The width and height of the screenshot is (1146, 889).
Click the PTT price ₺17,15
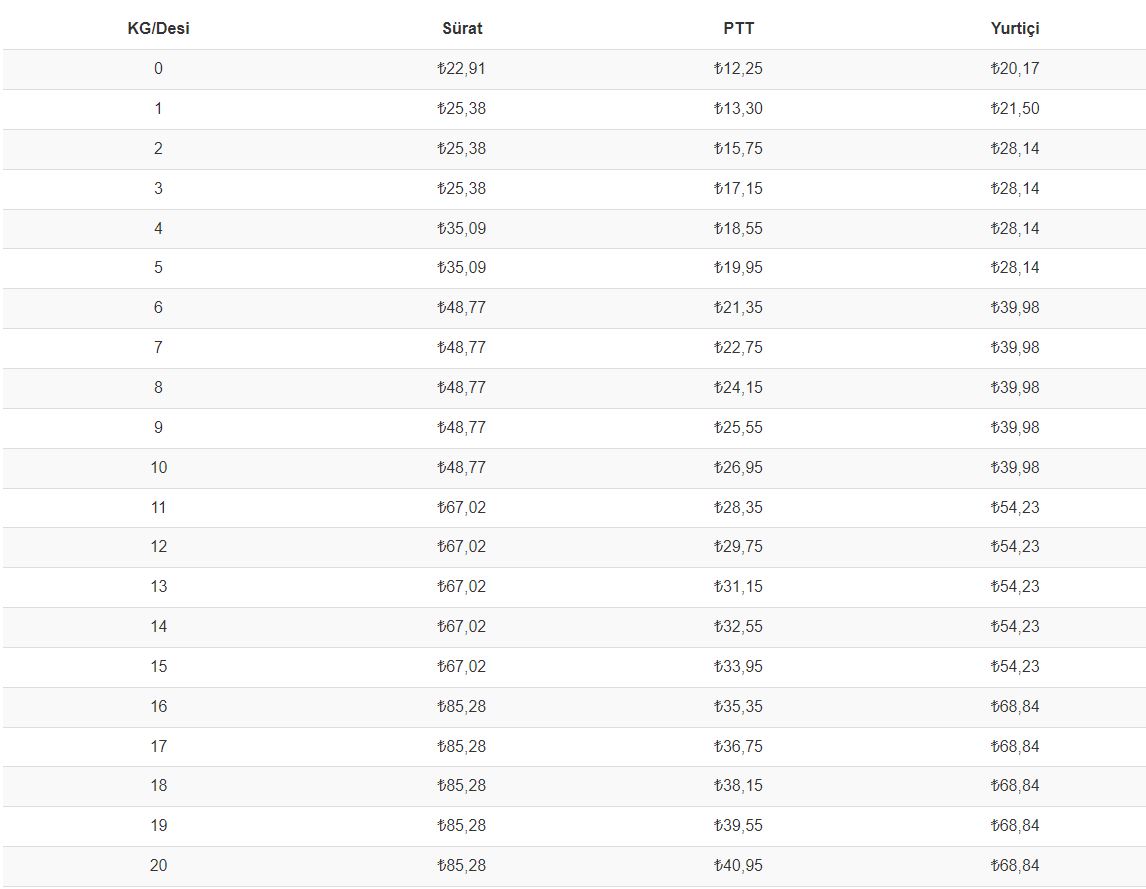738,189
